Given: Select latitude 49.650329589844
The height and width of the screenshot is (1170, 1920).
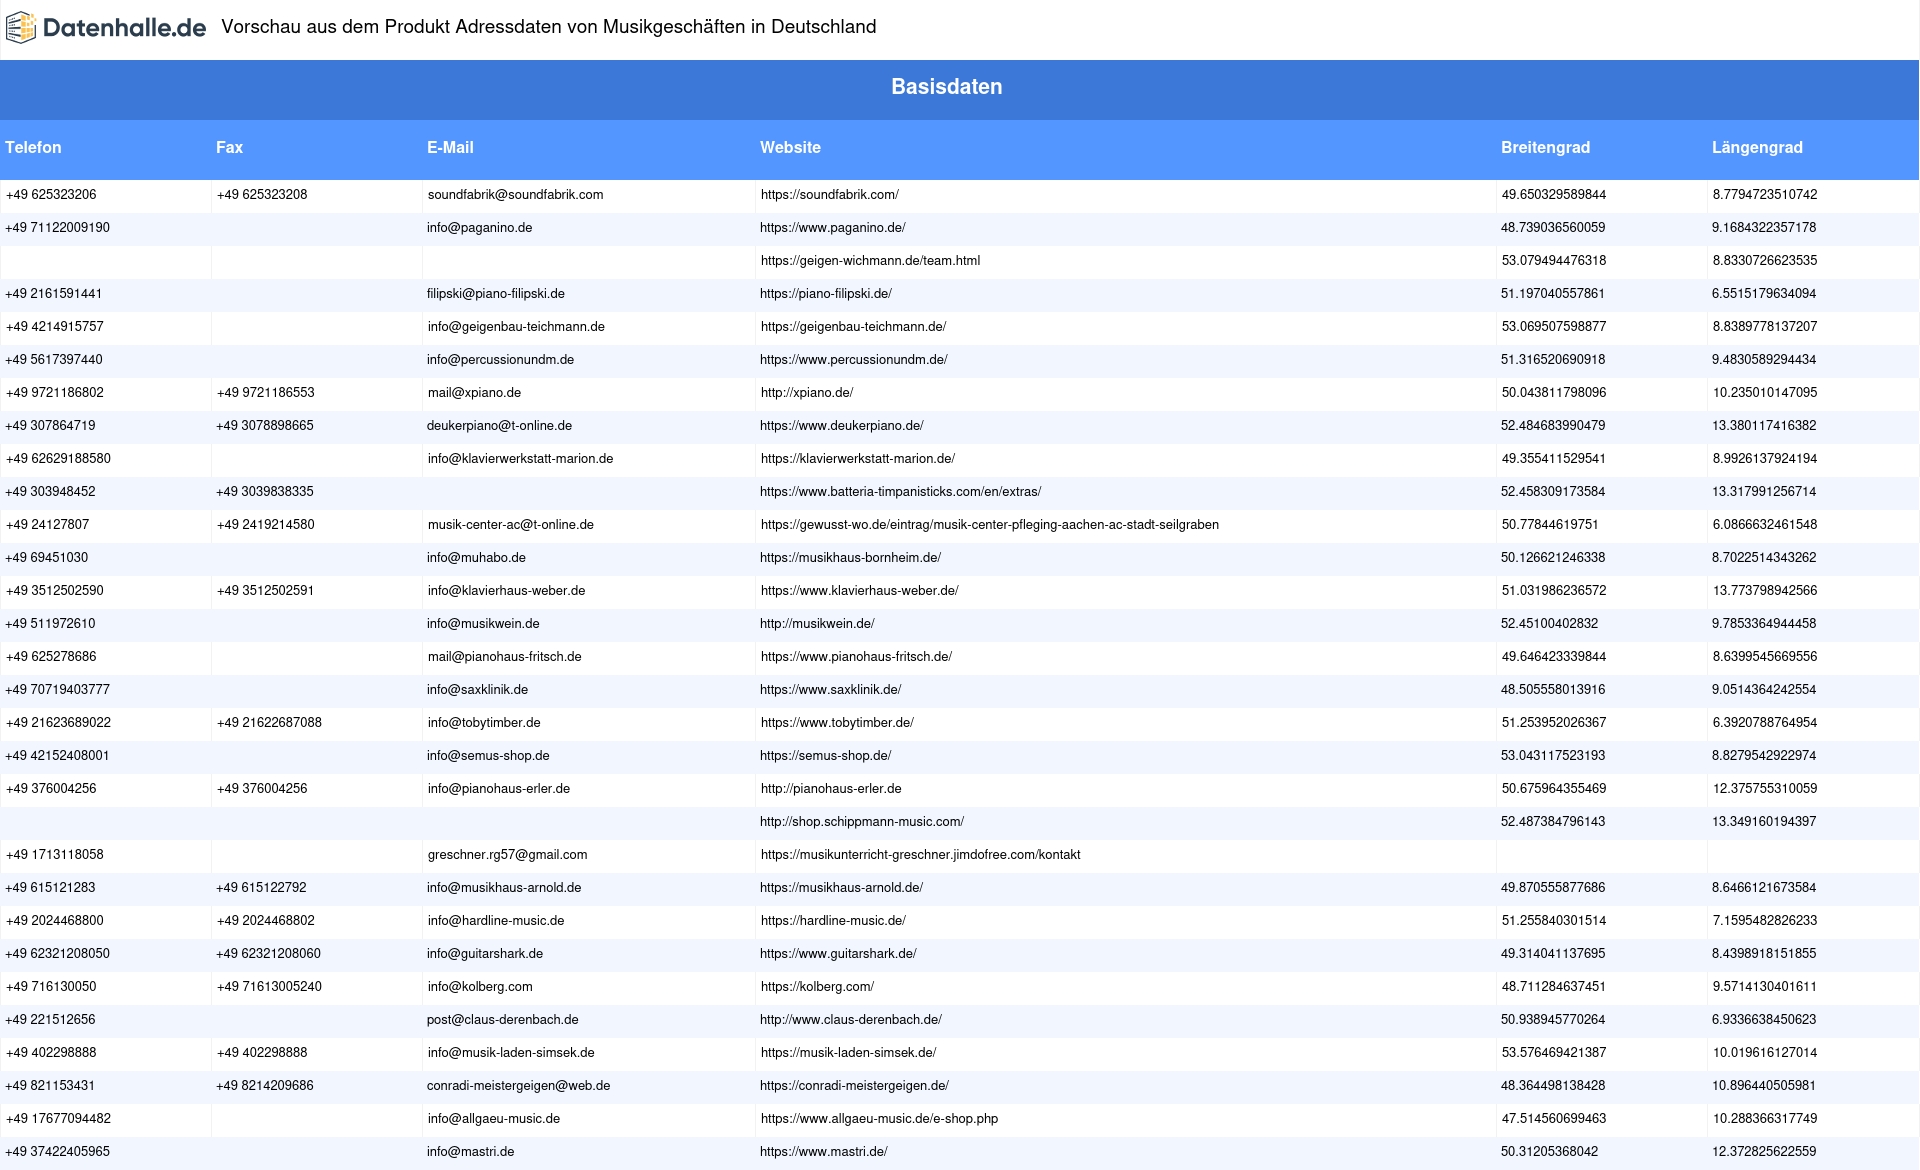Looking at the screenshot, I should click(x=1554, y=195).
